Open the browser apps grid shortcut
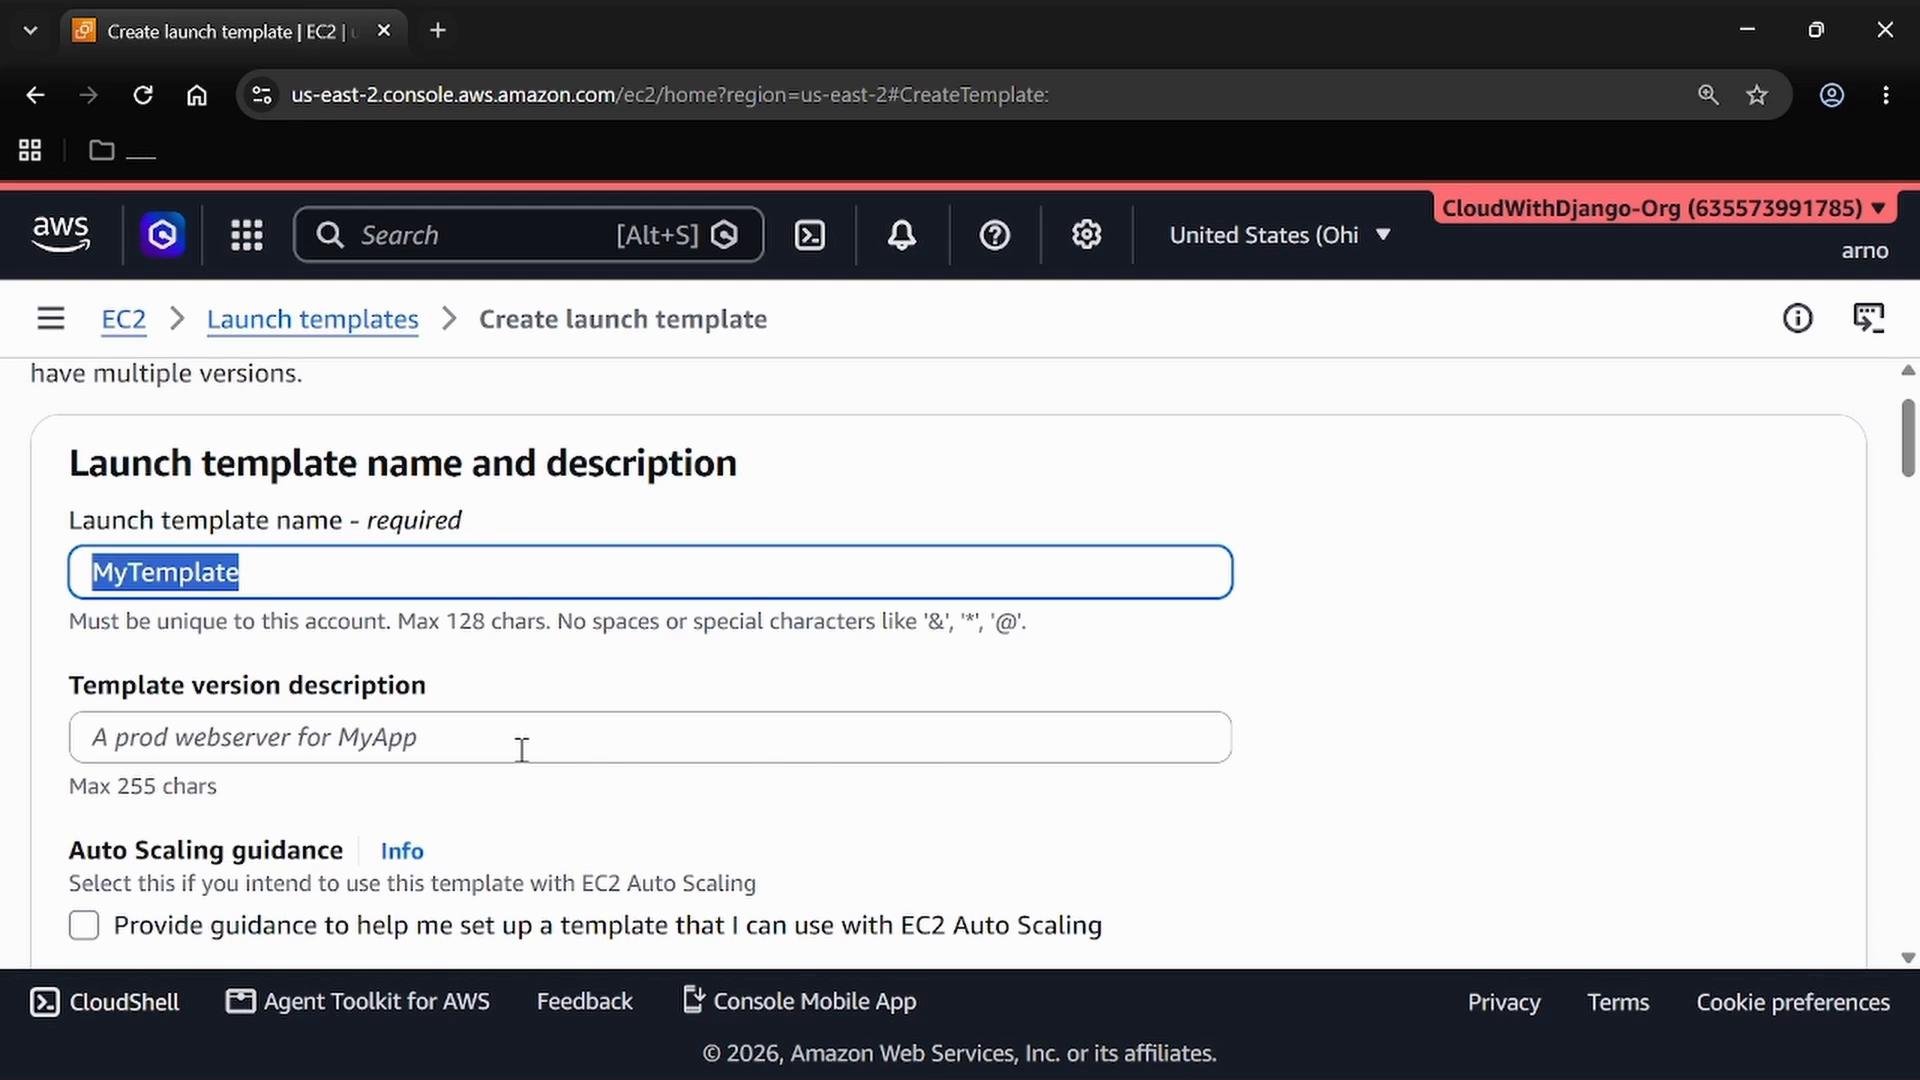 [x=30, y=151]
